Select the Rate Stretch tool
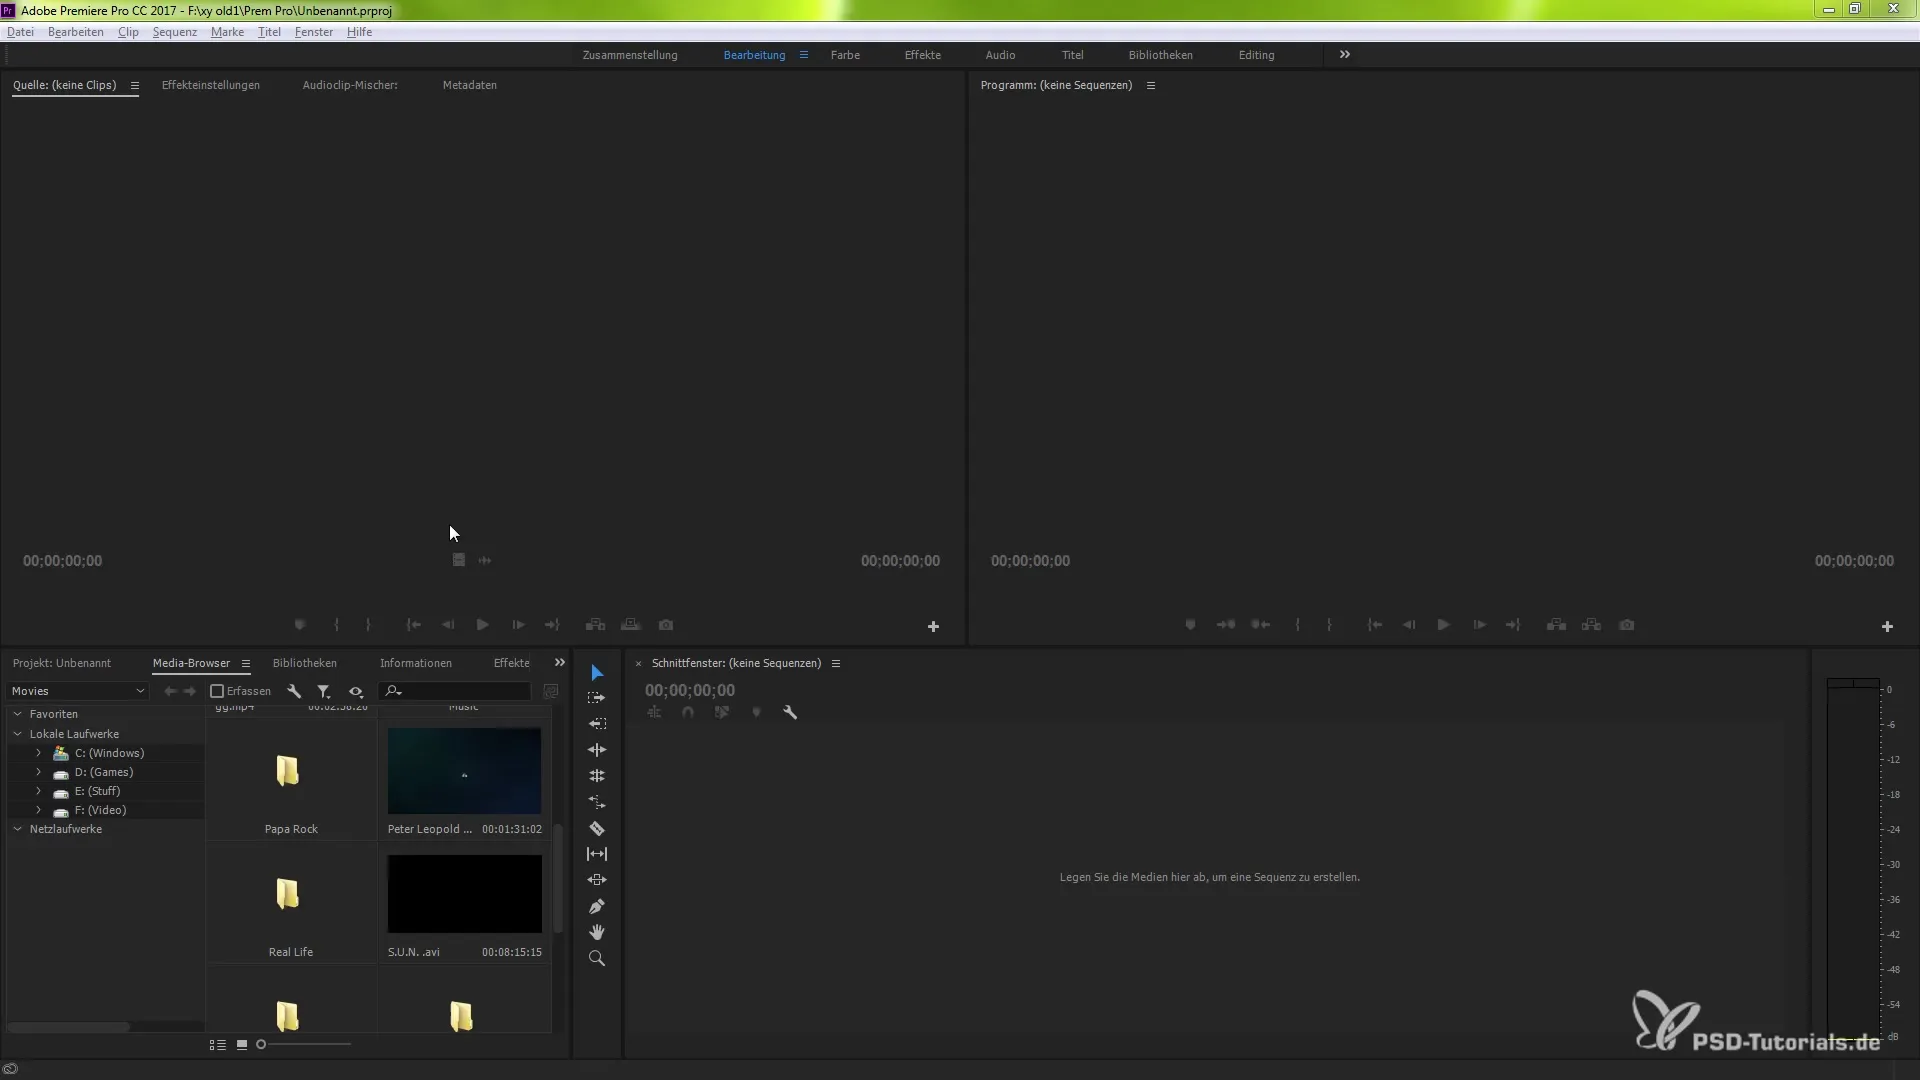 (x=597, y=802)
